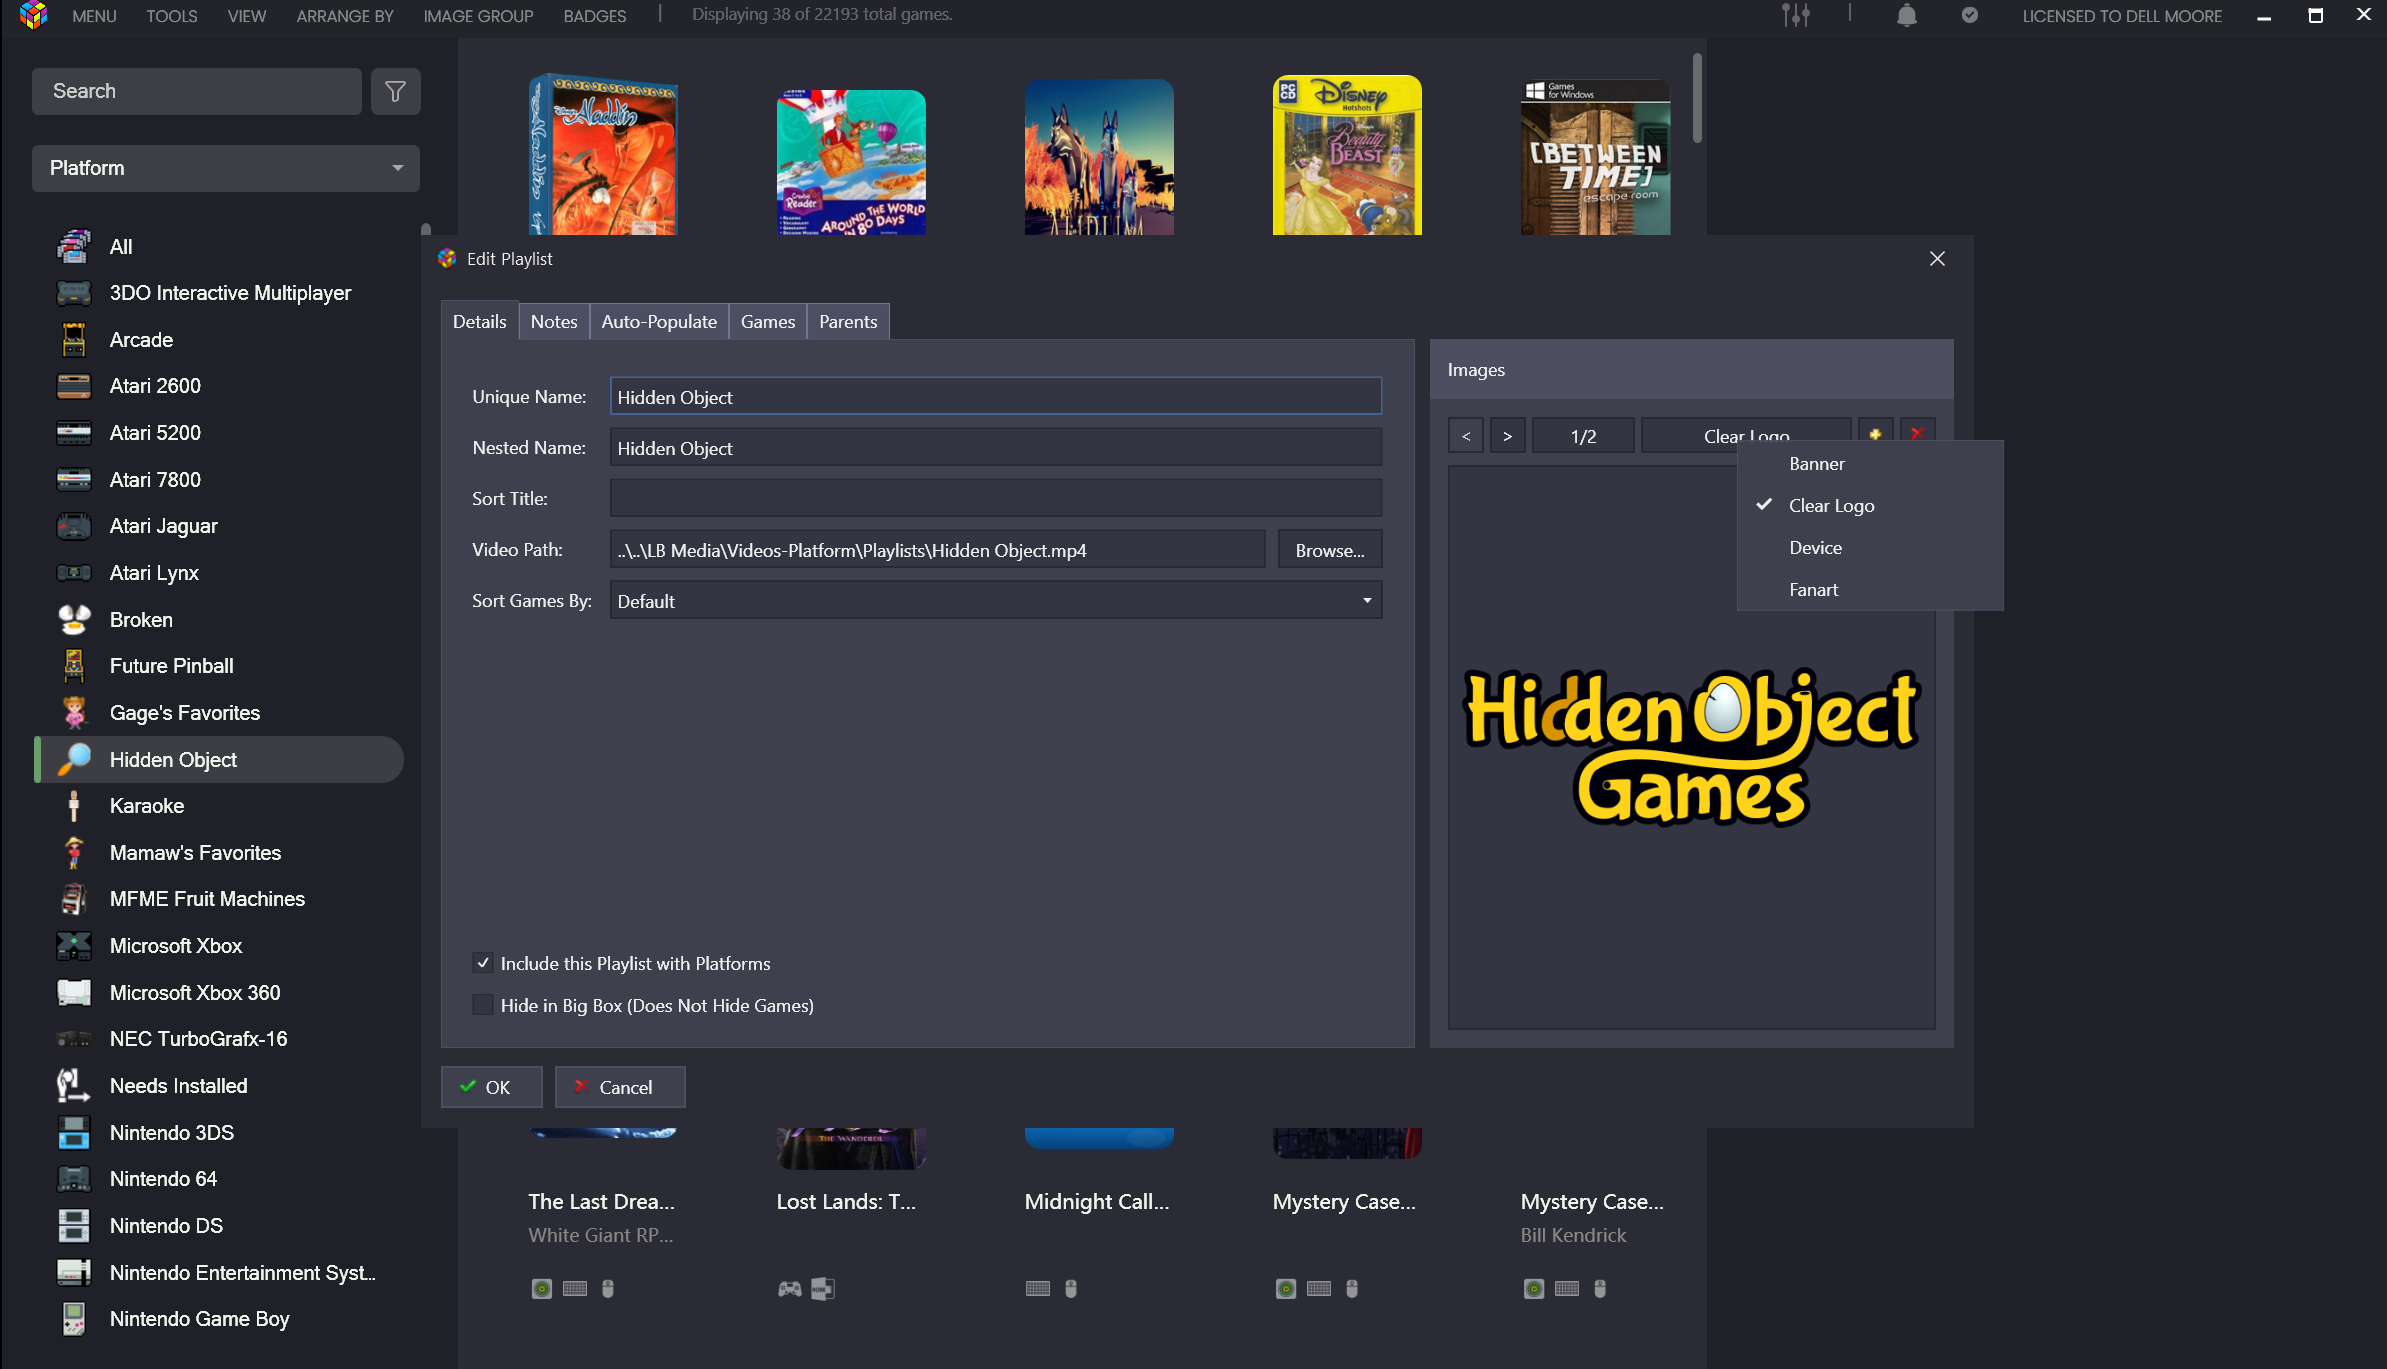Select the Karaoke microphone icon

tap(74, 806)
